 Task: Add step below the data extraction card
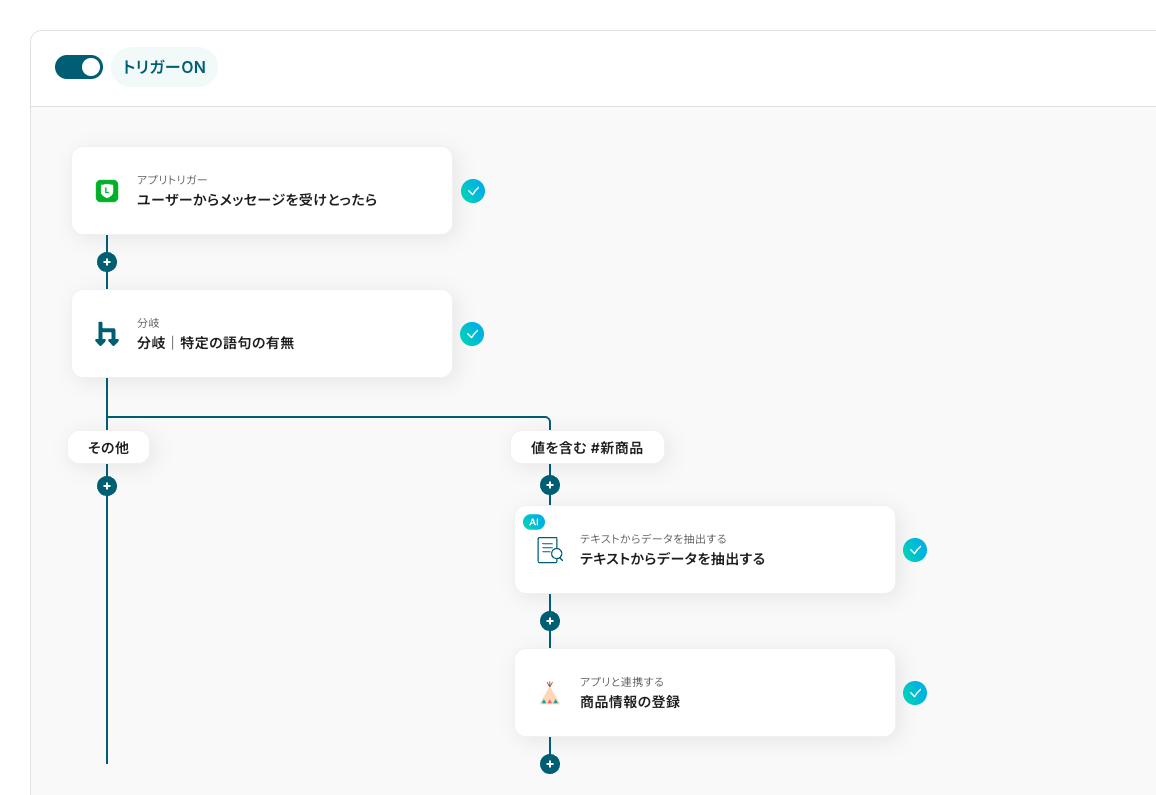click(550, 621)
